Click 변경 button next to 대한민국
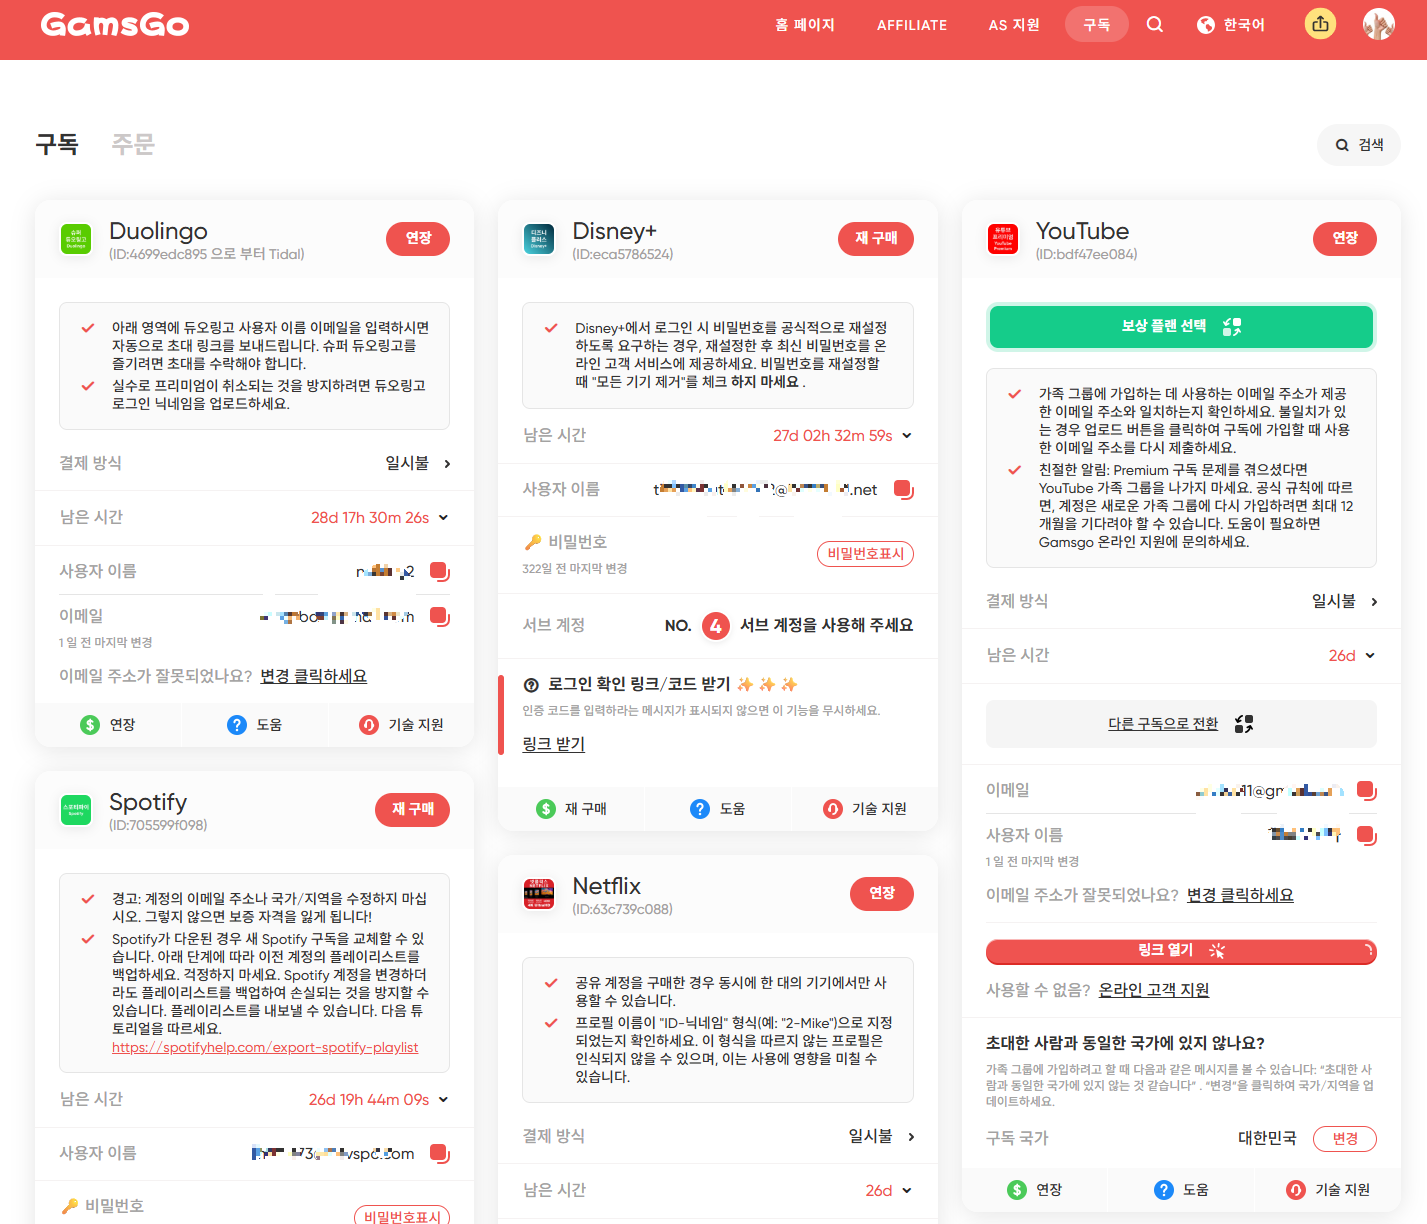 (x=1345, y=1139)
